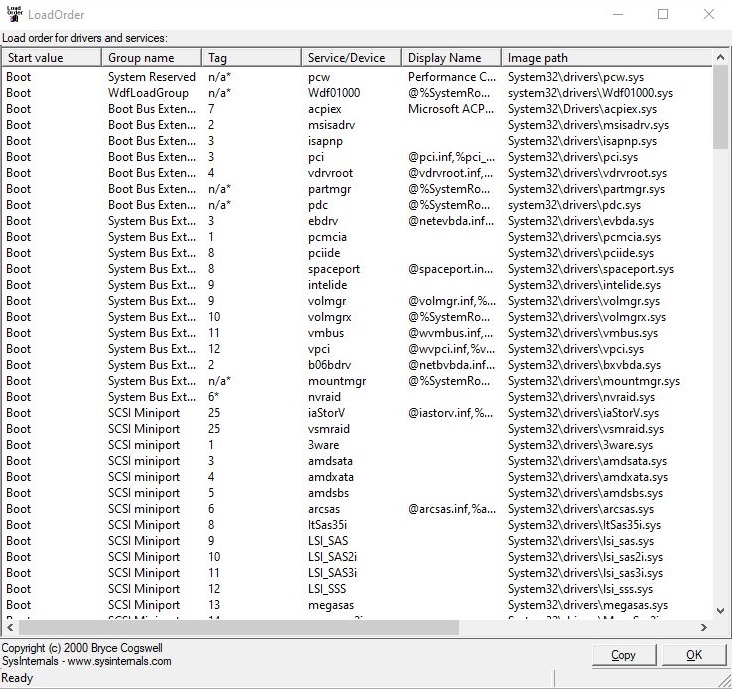Viewport: 732px width, 689px height.
Task: Maximize the LoadOrder window
Action: click(663, 14)
